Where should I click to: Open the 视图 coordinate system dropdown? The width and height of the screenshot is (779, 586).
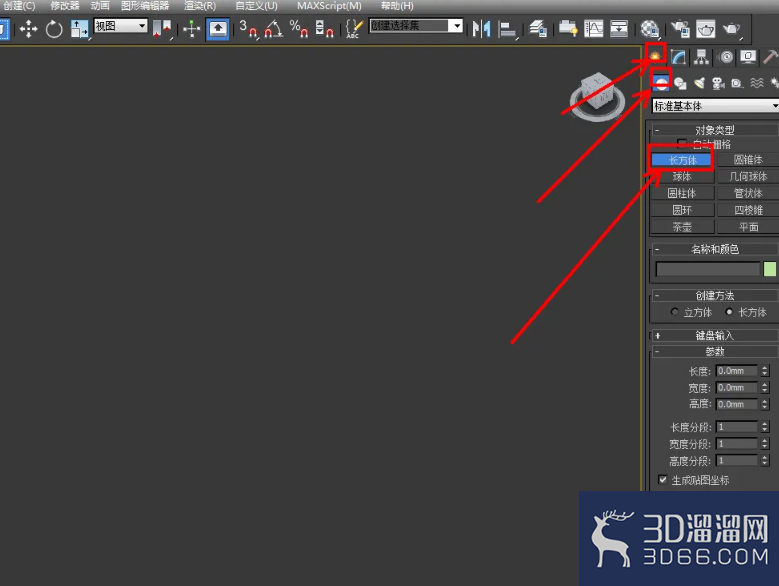[121, 25]
